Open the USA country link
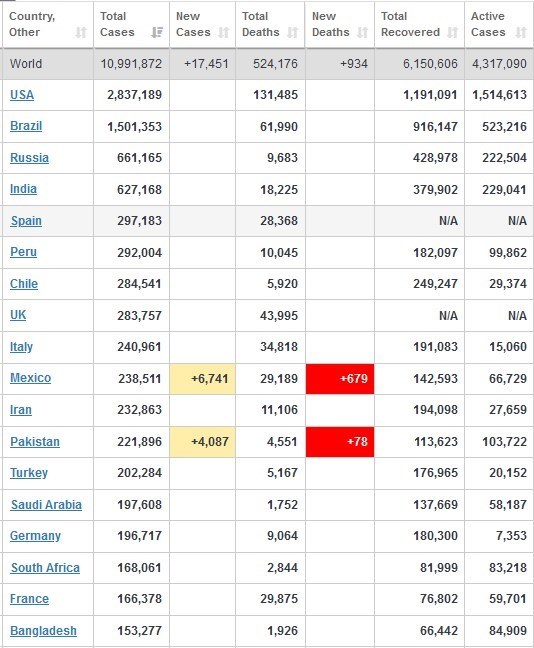The image size is (534, 648). pyautogui.click(x=22, y=95)
